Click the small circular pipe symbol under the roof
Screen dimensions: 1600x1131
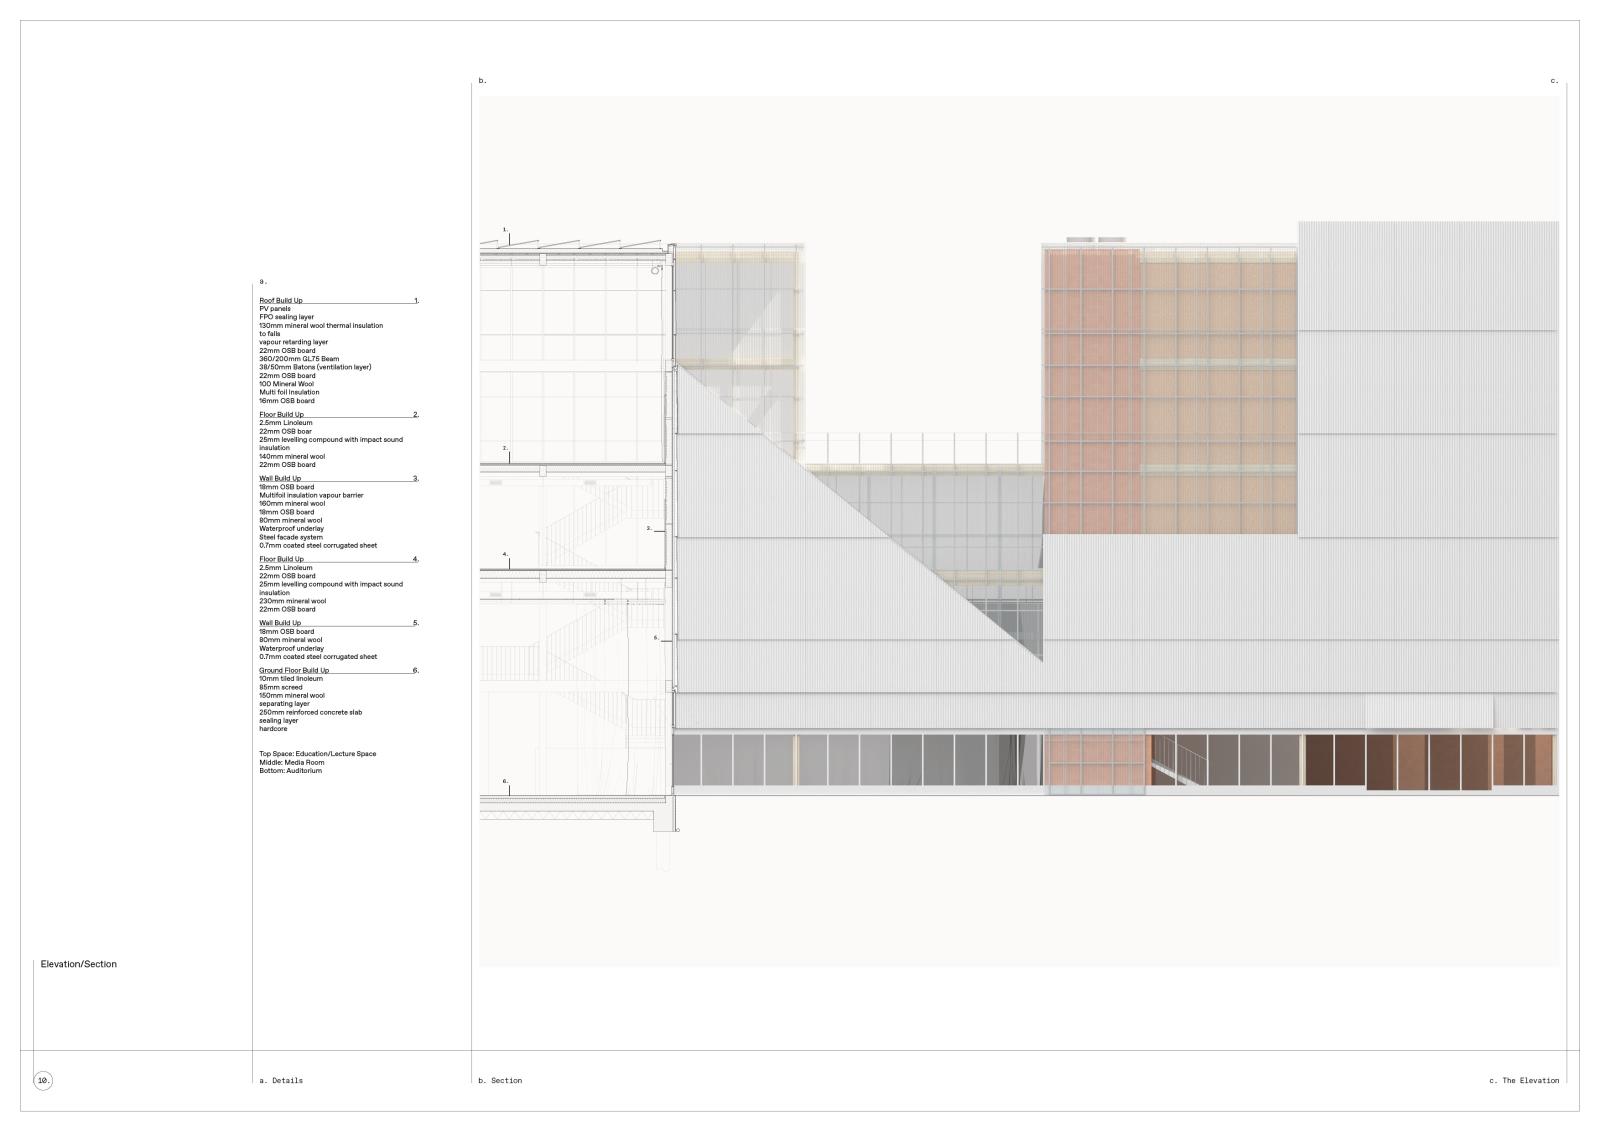(656, 270)
